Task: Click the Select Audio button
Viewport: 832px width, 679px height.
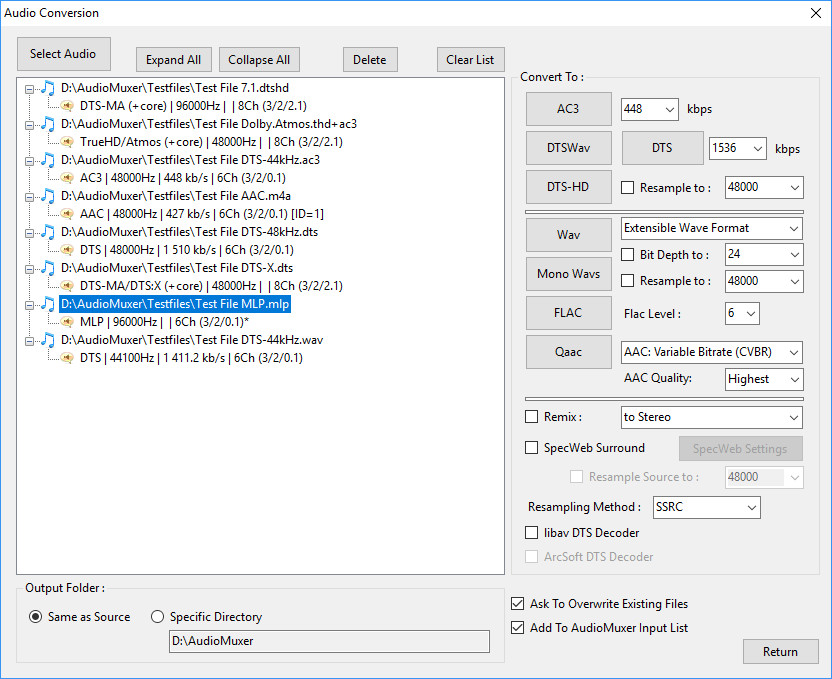Action: 64,54
